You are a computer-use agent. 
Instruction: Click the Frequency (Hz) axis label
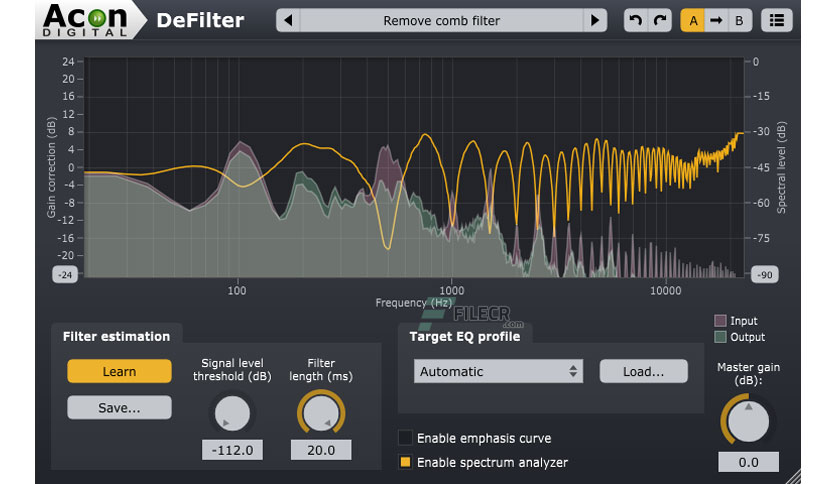[413, 303]
